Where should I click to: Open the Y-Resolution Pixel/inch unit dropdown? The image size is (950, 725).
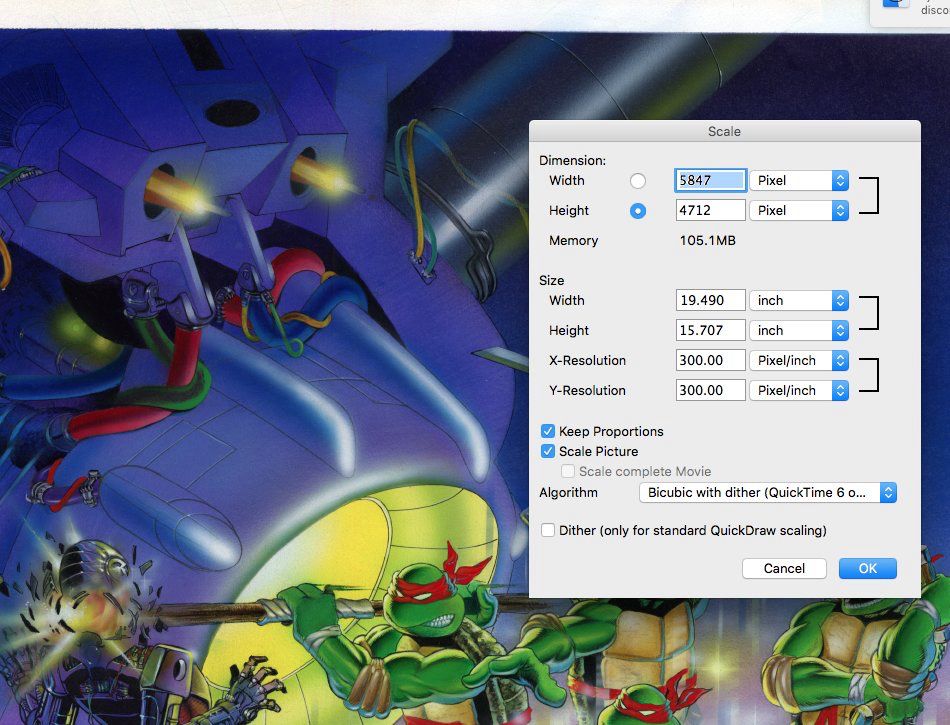tap(799, 391)
